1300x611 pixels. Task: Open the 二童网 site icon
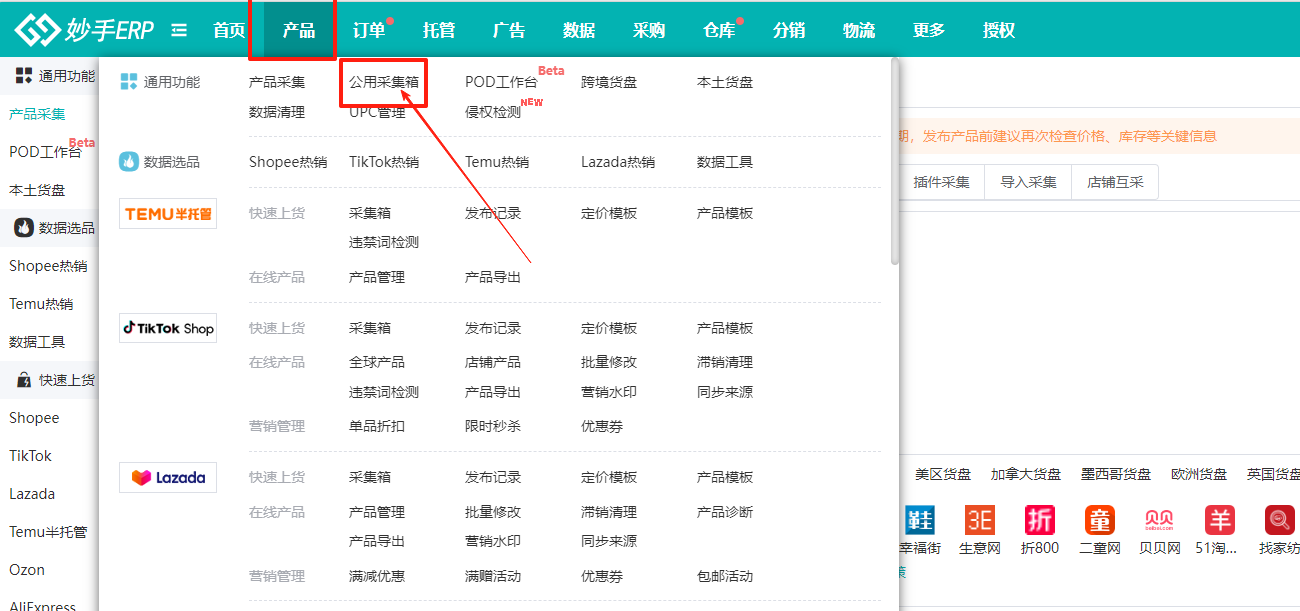pyautogui.click(x=1100, y=520)
